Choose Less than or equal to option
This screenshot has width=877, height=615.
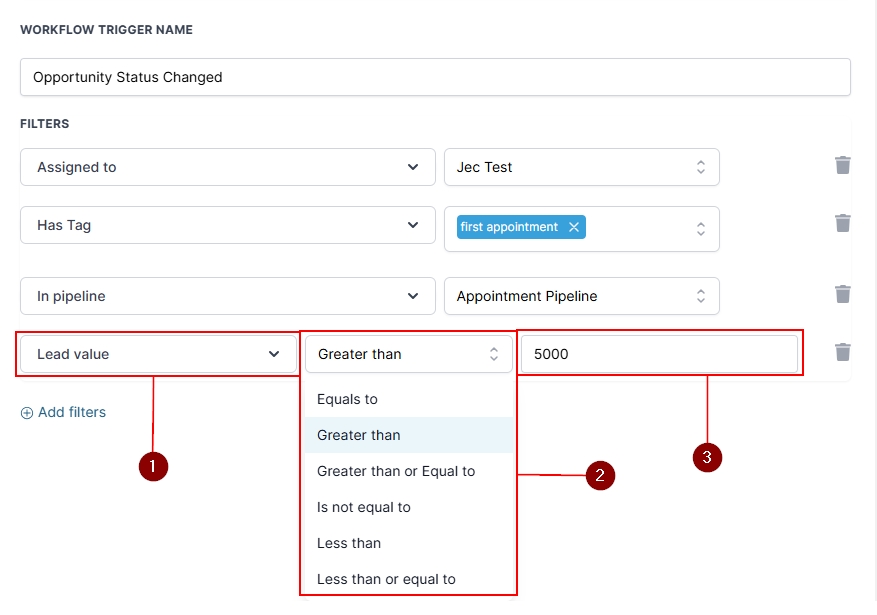coord(386,579)
